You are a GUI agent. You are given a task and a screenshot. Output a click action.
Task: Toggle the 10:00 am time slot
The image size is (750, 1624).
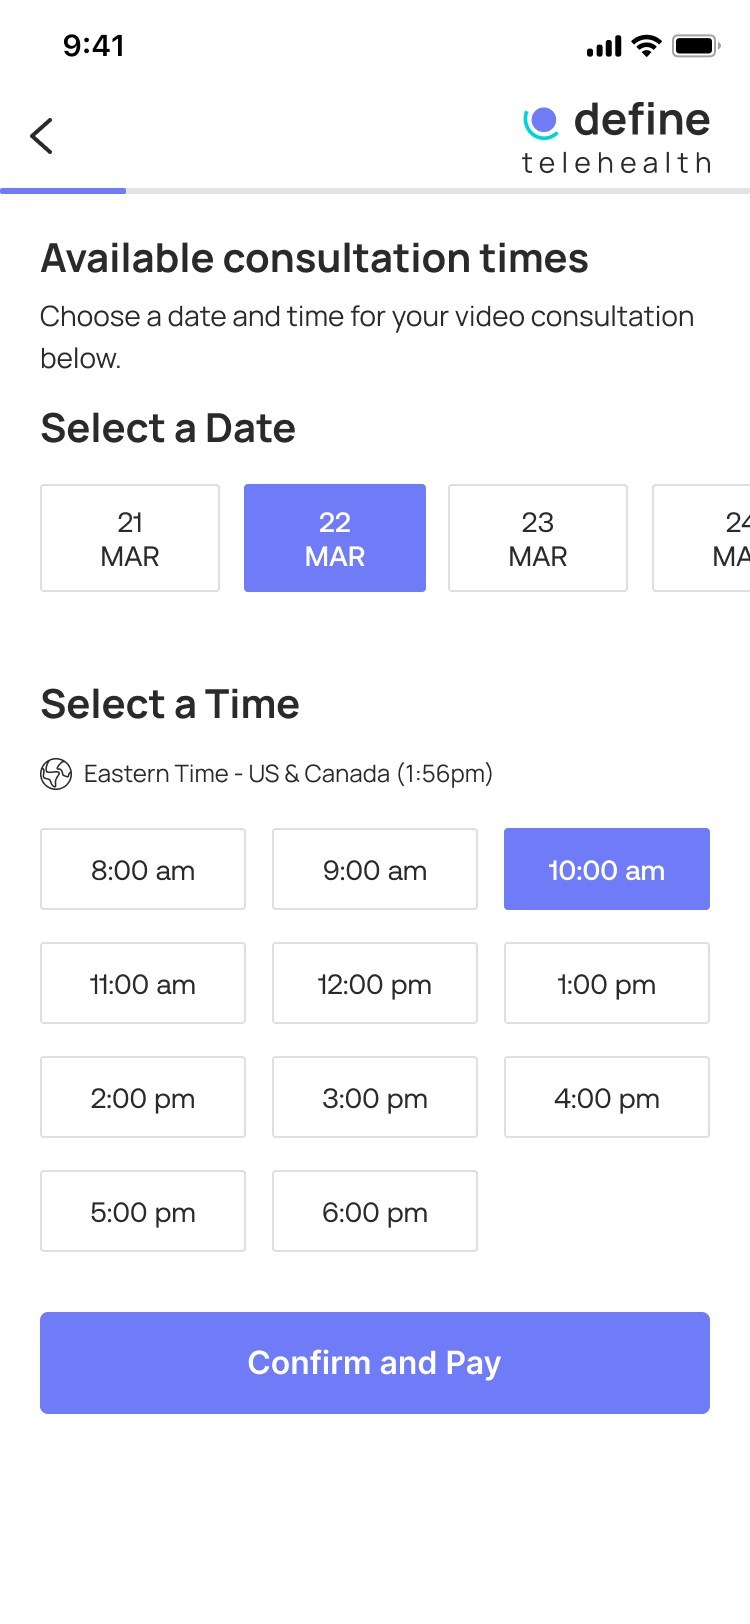coord(607,869)
